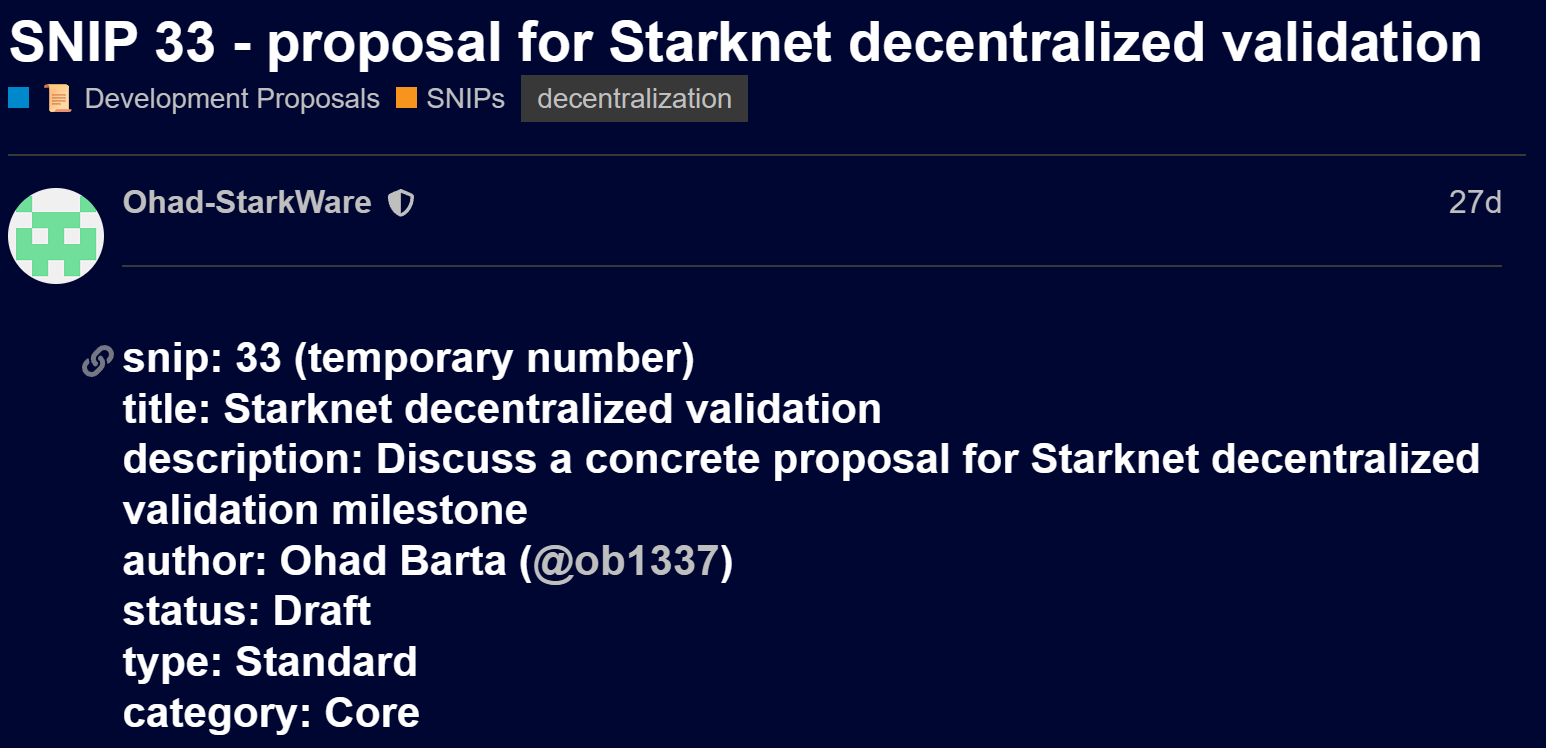Screen dimensions: 1546x748
Task: Open the SNIPs subcategory link
Action: pyautogui.click(x=465, y=99)
